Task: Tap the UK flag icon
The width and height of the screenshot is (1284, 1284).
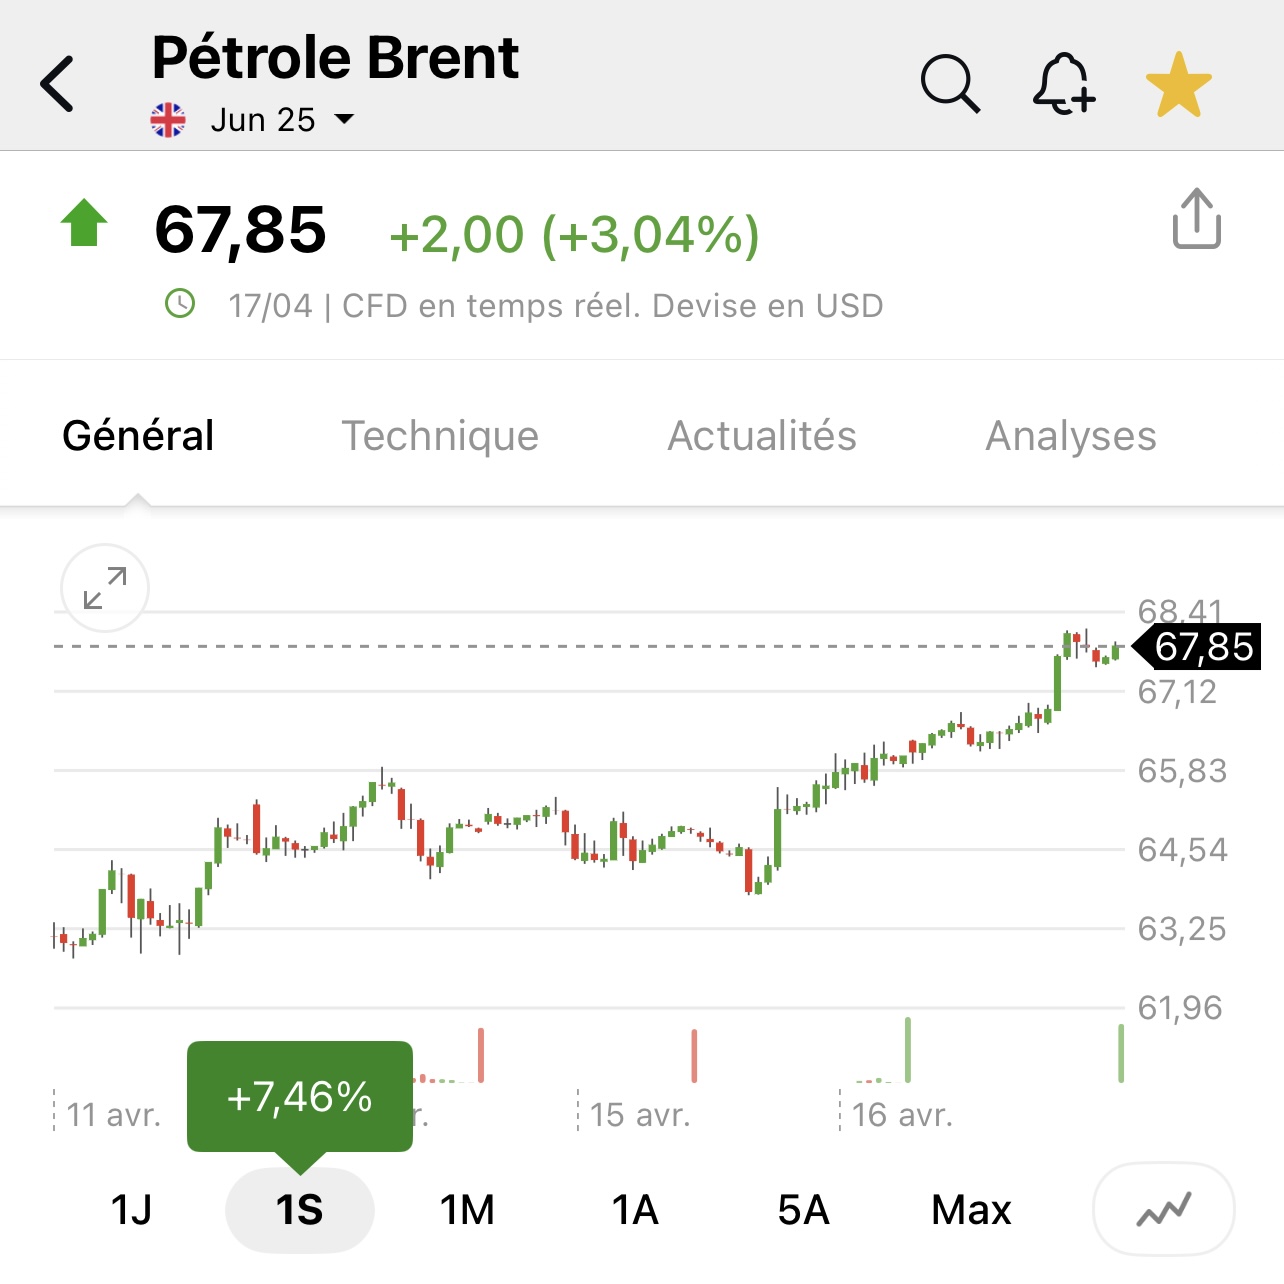Action: pos(168,120)
